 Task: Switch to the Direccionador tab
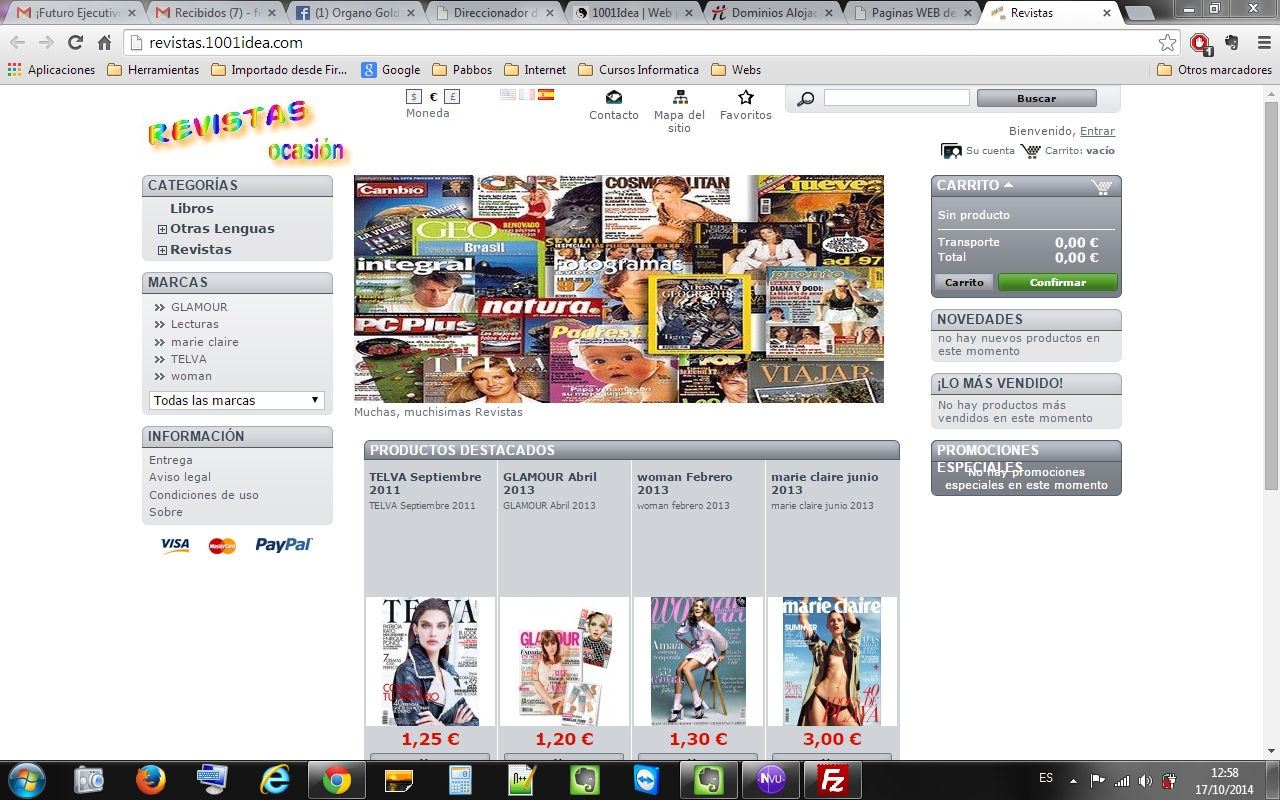pos(495,13)
